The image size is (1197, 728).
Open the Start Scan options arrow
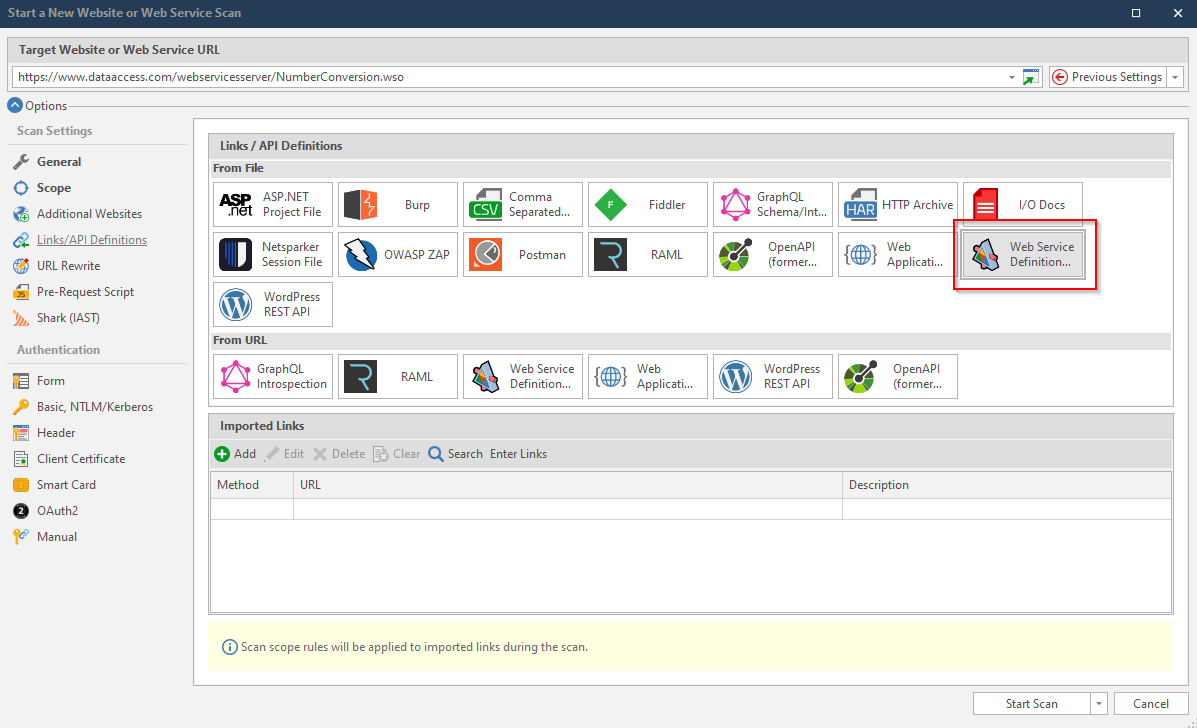pos(1097,703)
